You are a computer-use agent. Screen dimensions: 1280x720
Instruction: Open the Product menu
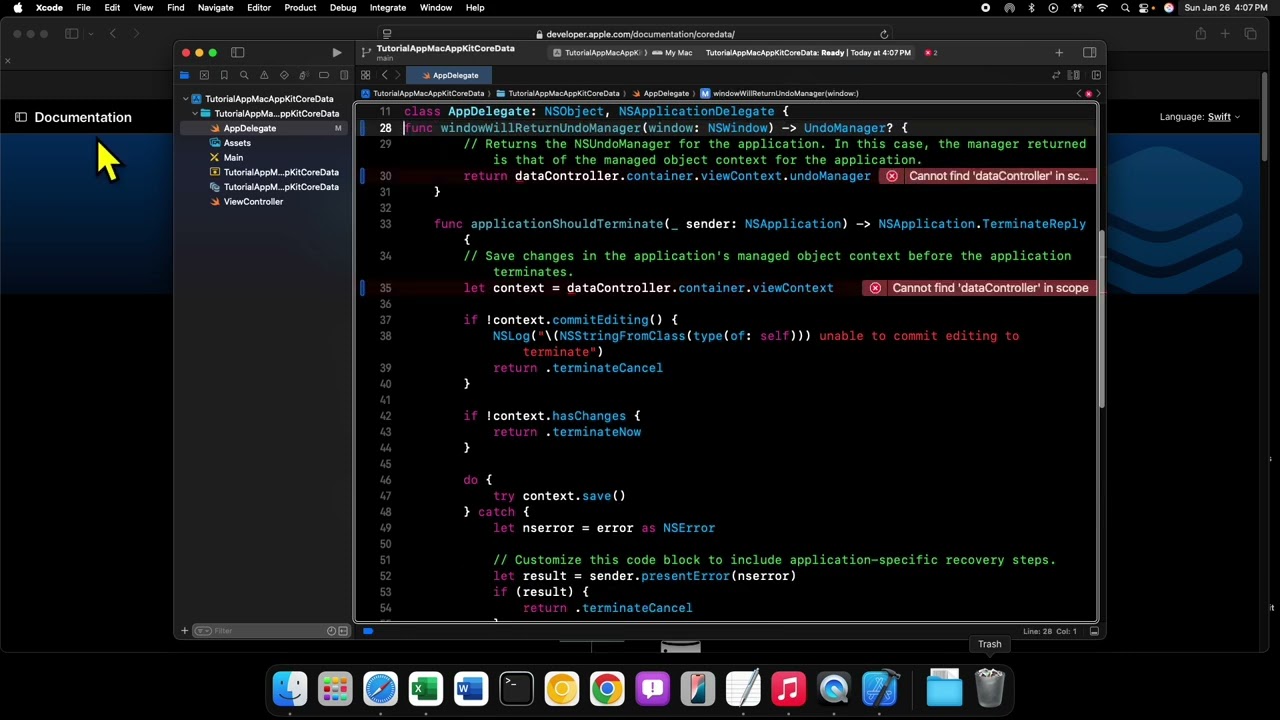tap(300, 8)
